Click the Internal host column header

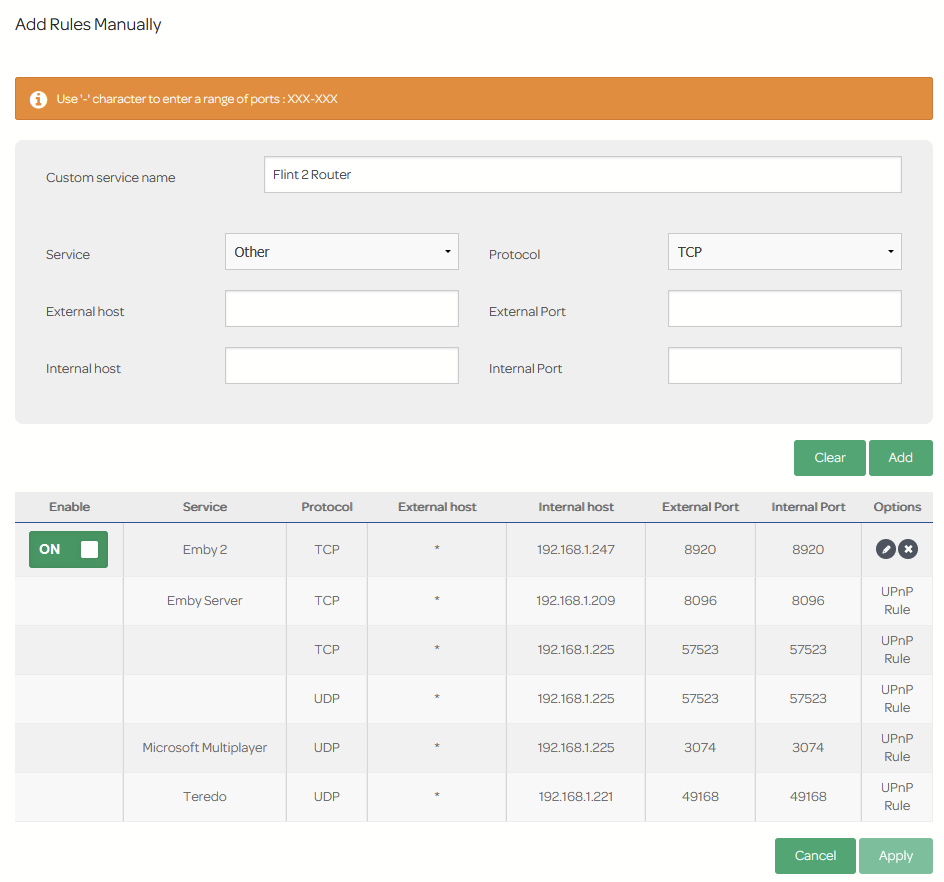pyautogui.click(x=576, y=507)
